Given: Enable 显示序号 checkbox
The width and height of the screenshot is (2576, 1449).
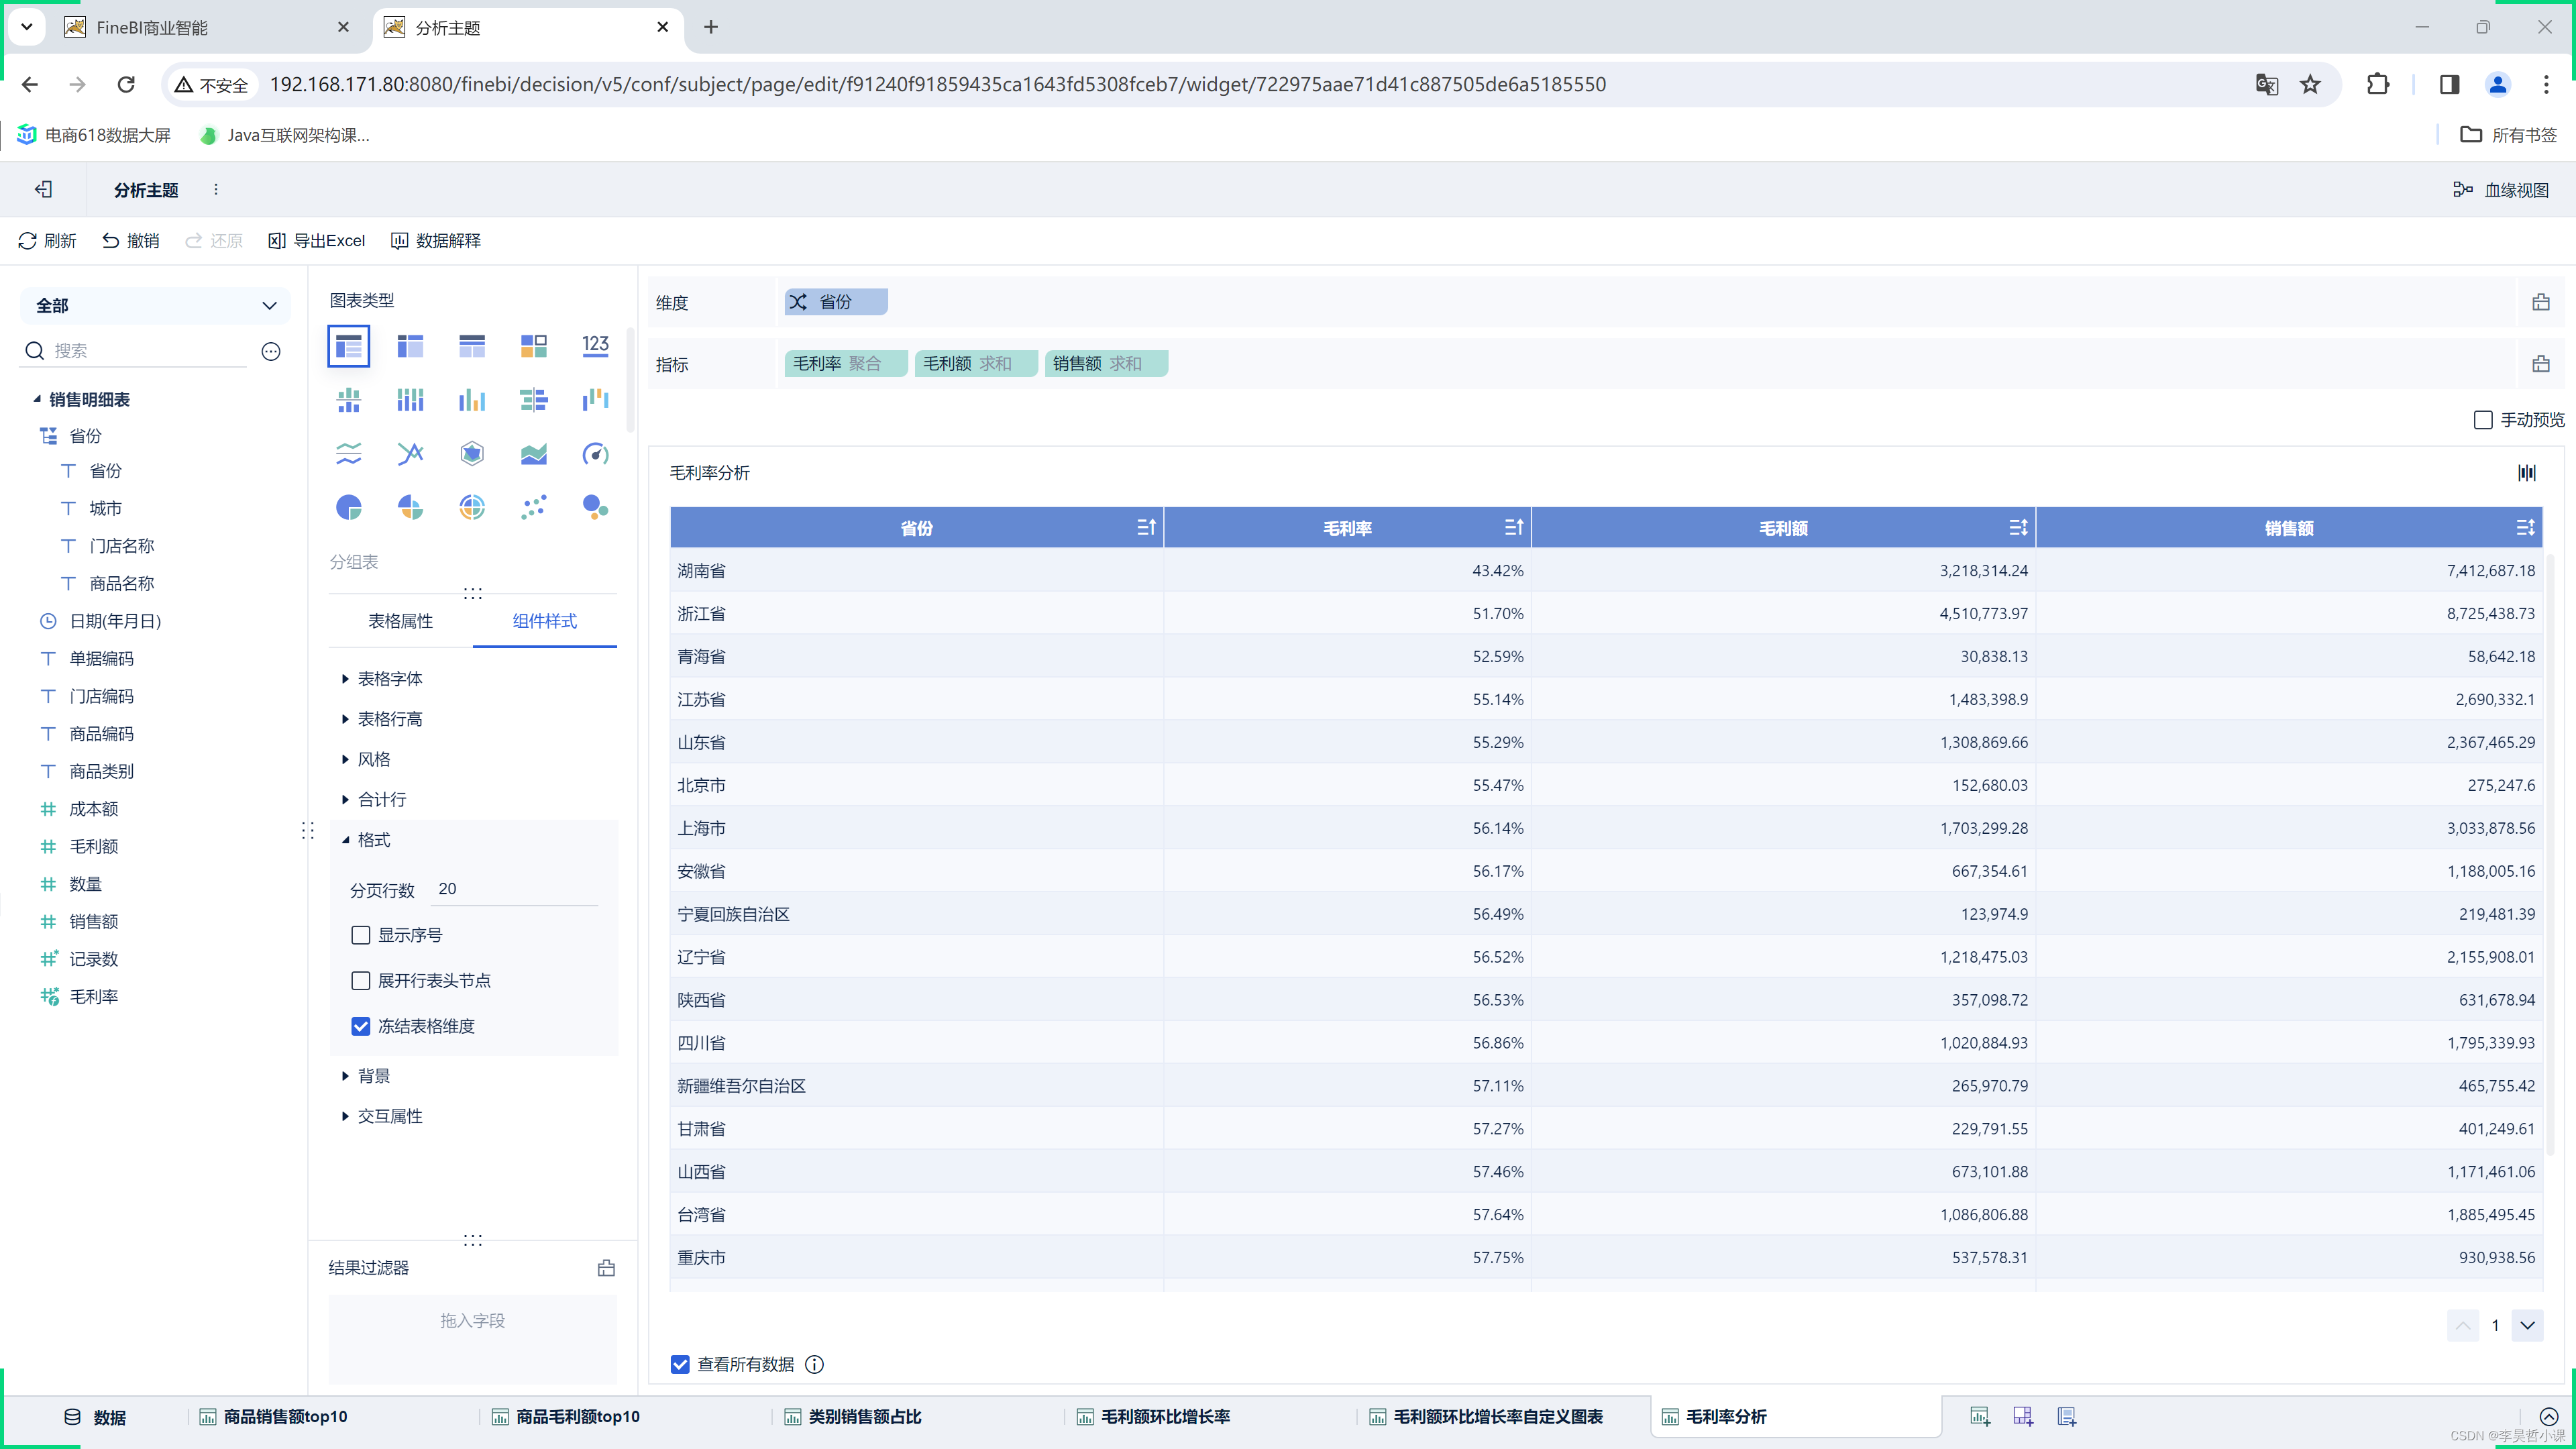Looking at the screenshot, I should 361,935.
